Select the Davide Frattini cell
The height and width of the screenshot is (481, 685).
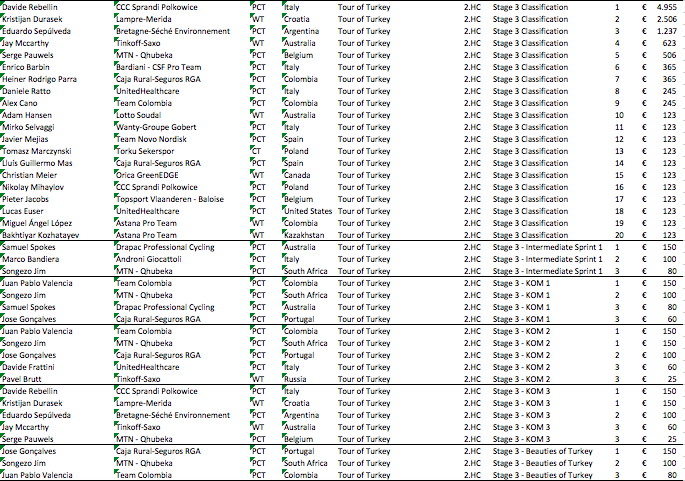(28, 367)
